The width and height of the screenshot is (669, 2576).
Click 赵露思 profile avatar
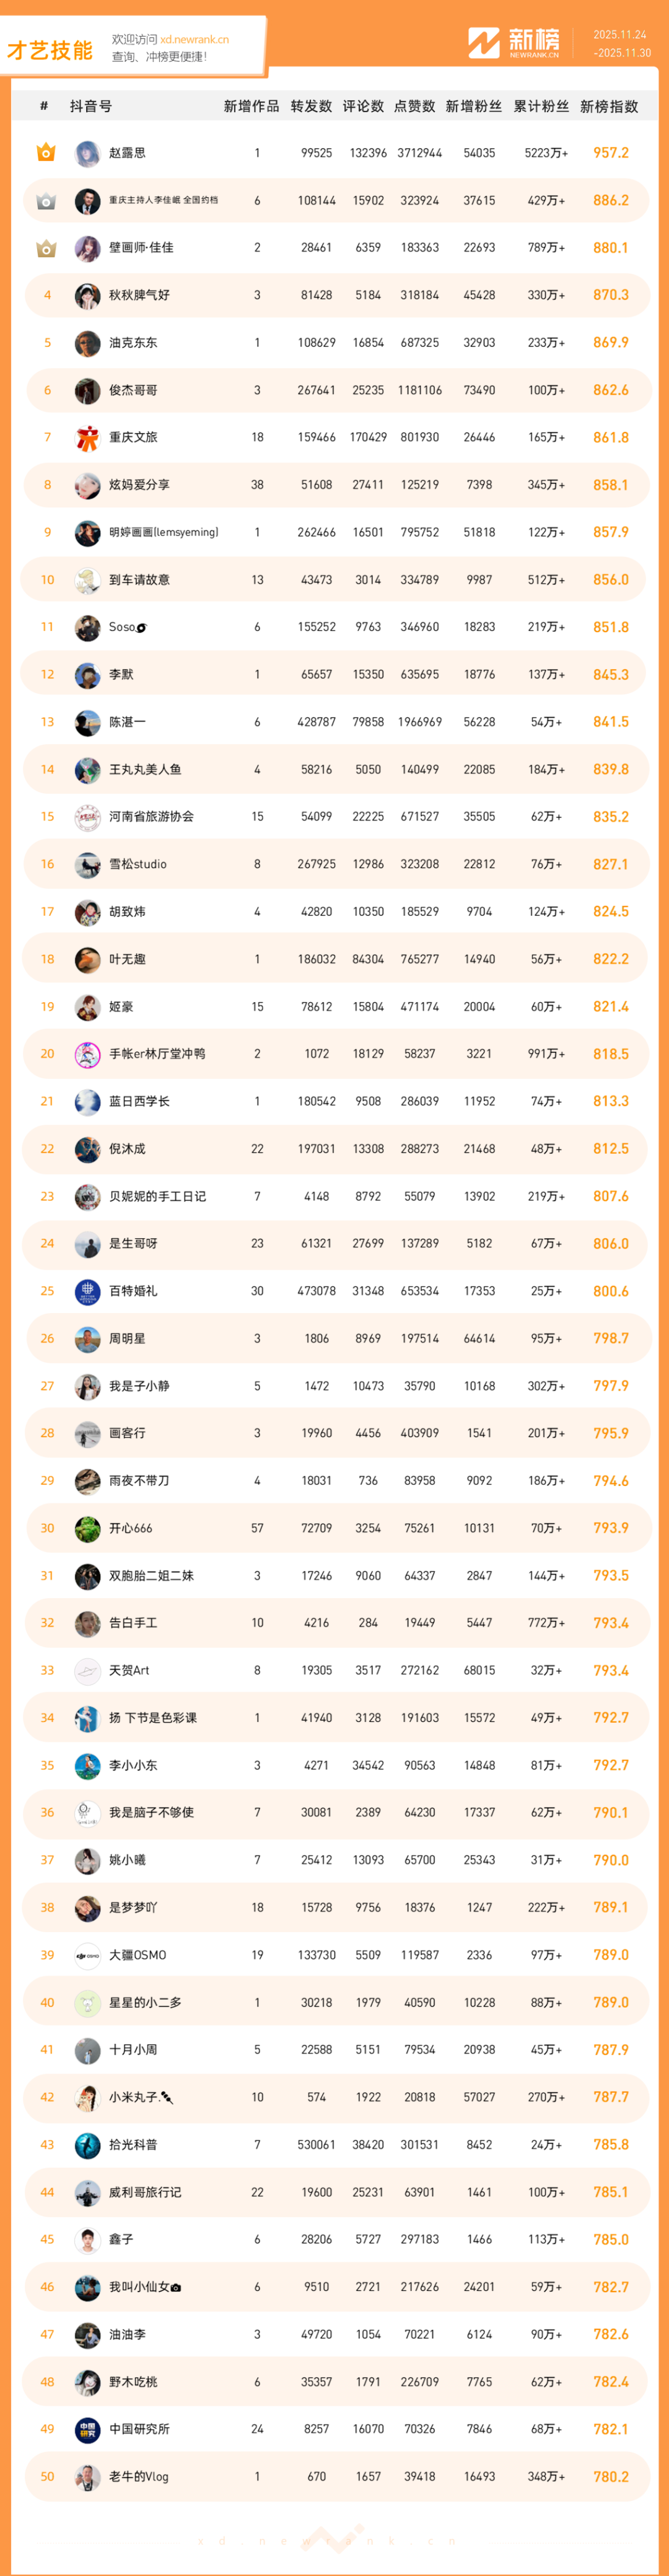click(87, 153)
